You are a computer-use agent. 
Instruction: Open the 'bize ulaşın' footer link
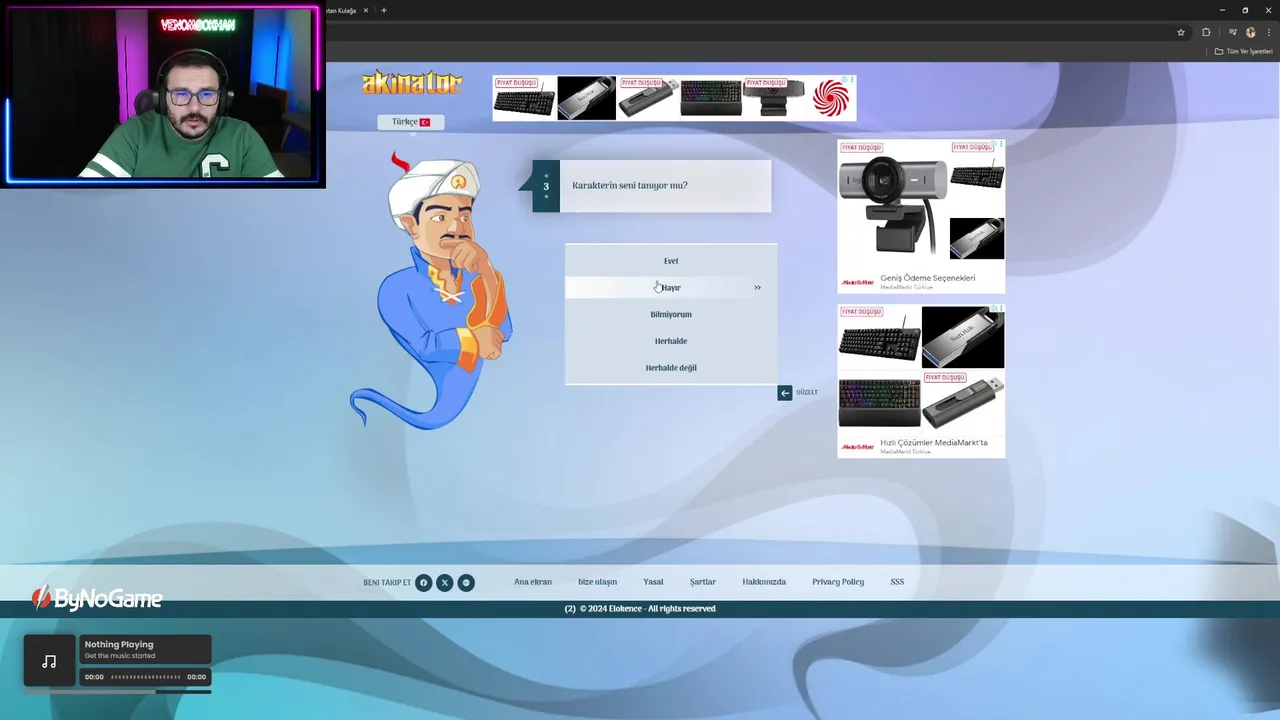point(597,582)
